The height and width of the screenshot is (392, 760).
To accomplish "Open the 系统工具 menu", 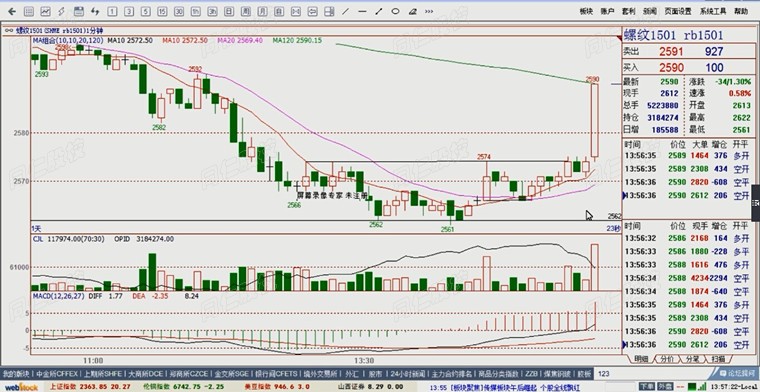I will click(x=713, y=11).
